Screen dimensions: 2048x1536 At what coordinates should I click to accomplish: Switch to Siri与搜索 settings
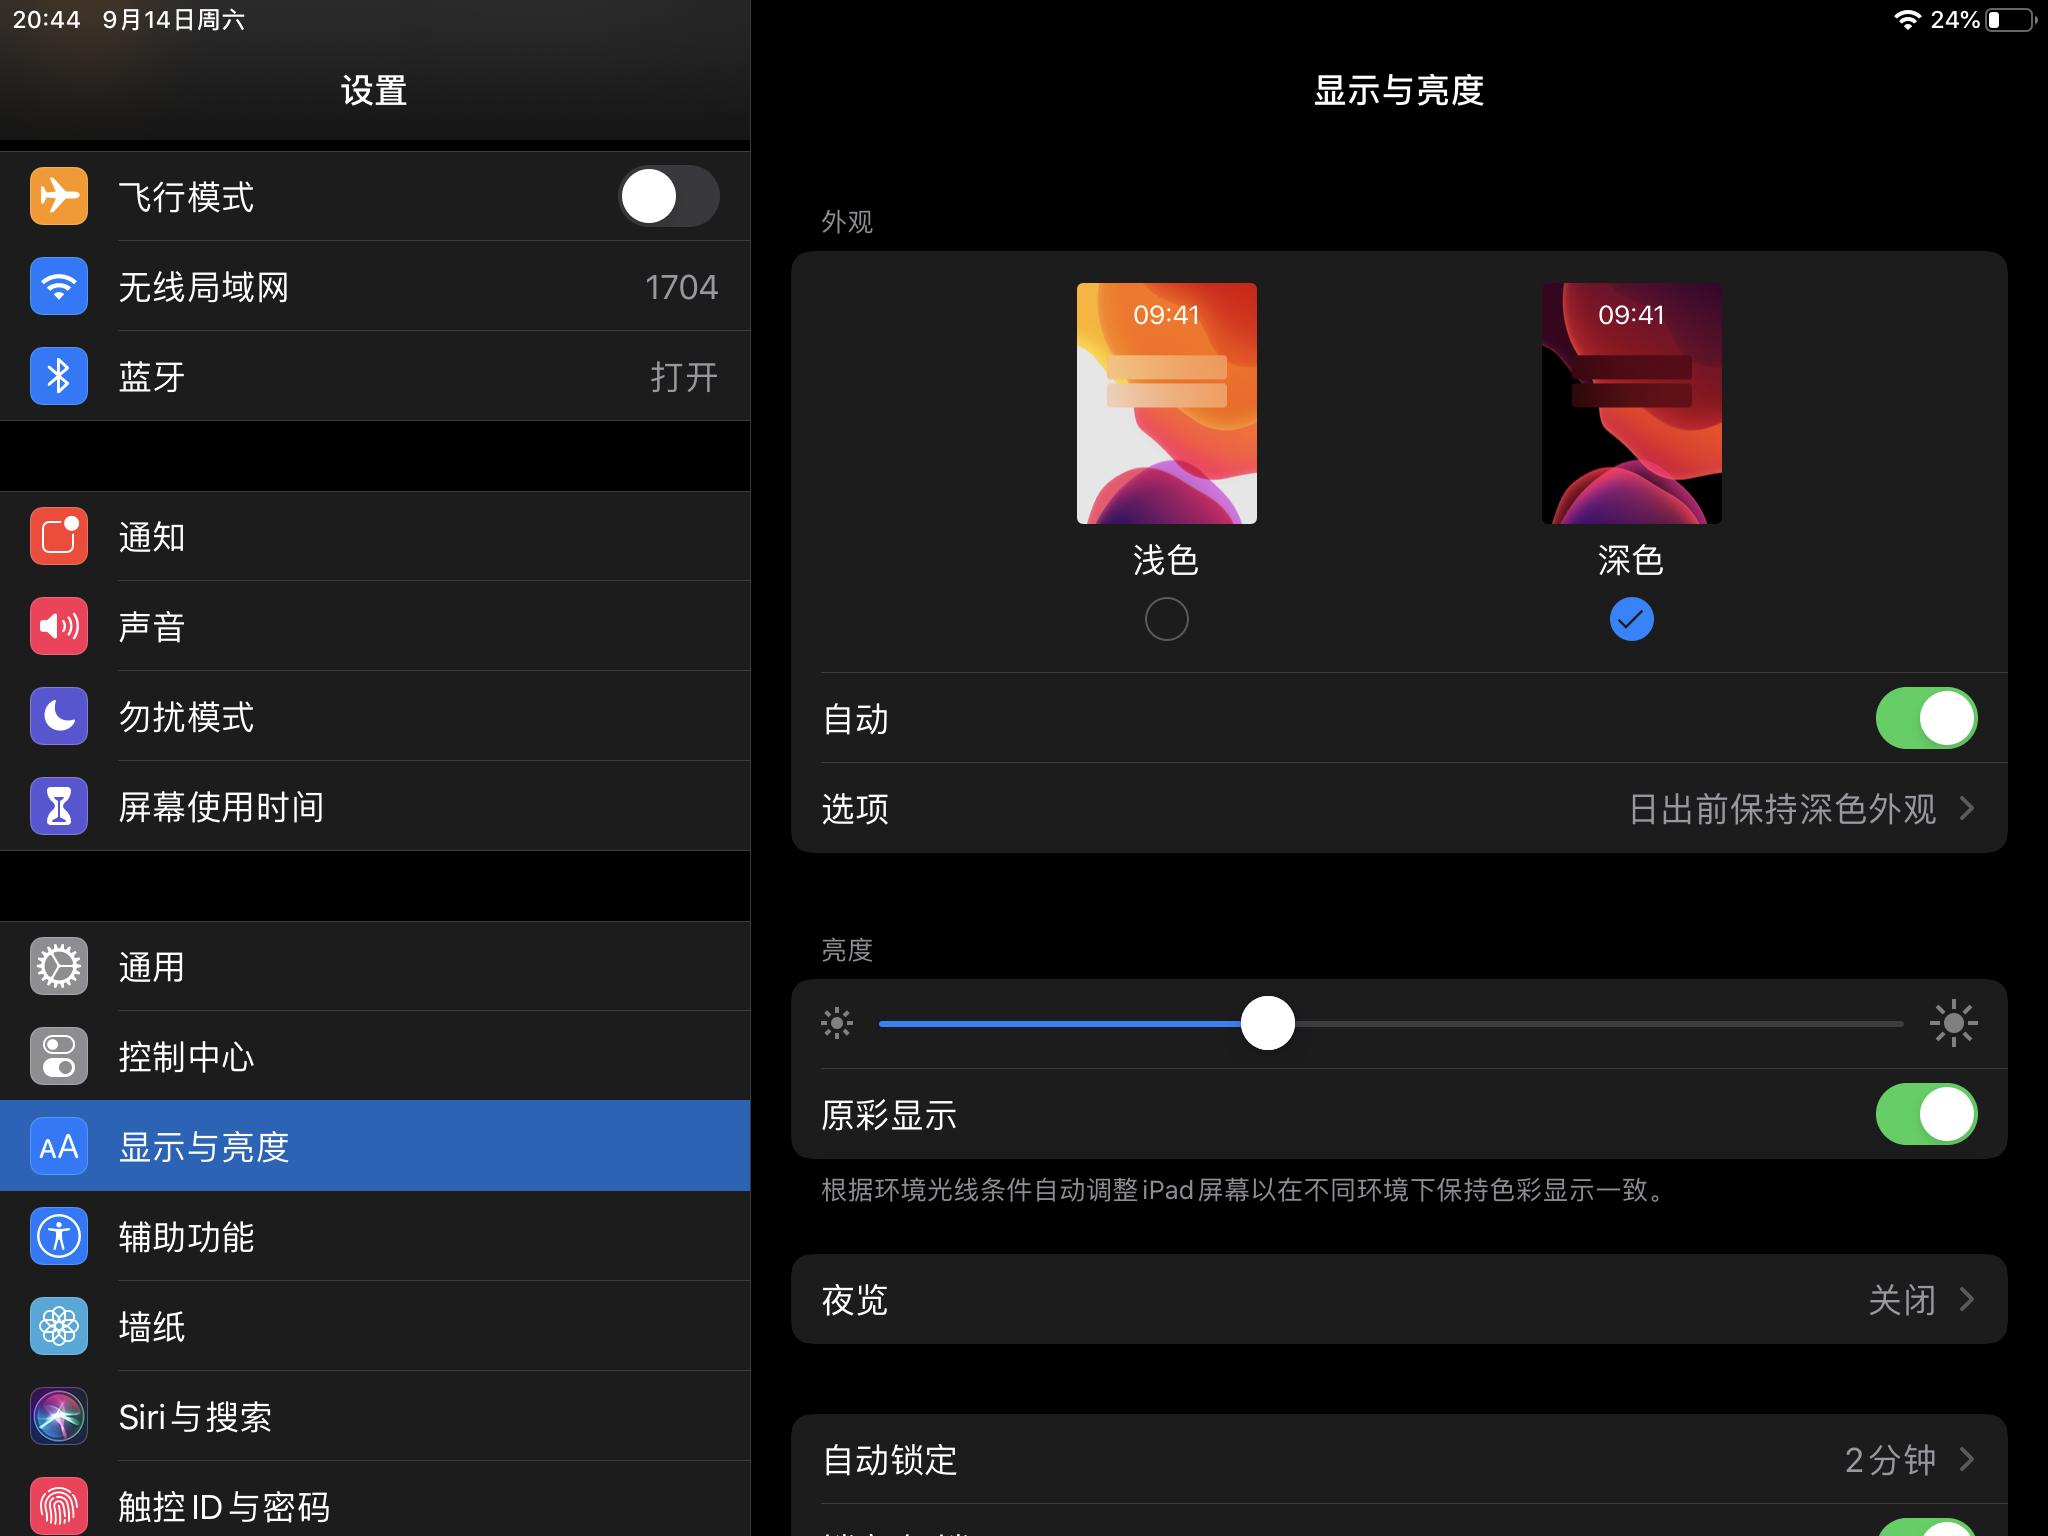(x=196, y=1416)
